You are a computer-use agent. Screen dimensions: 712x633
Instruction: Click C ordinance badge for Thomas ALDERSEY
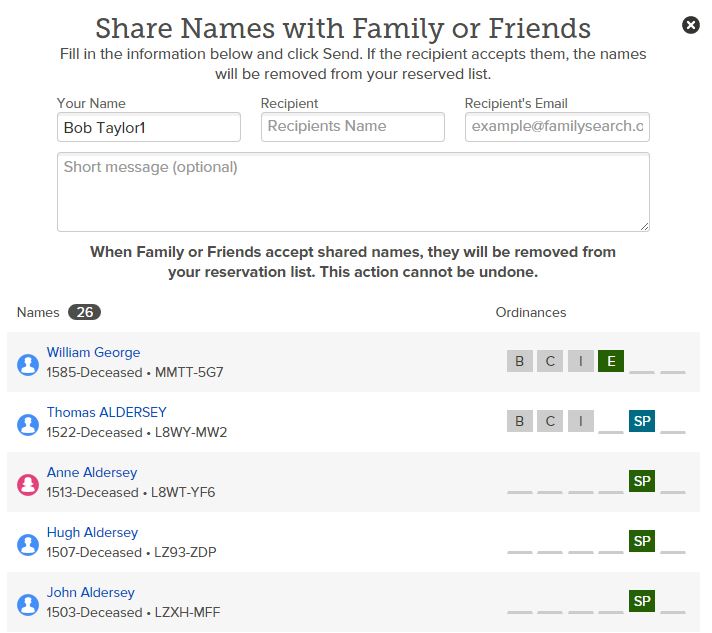[x=550, y=421]
